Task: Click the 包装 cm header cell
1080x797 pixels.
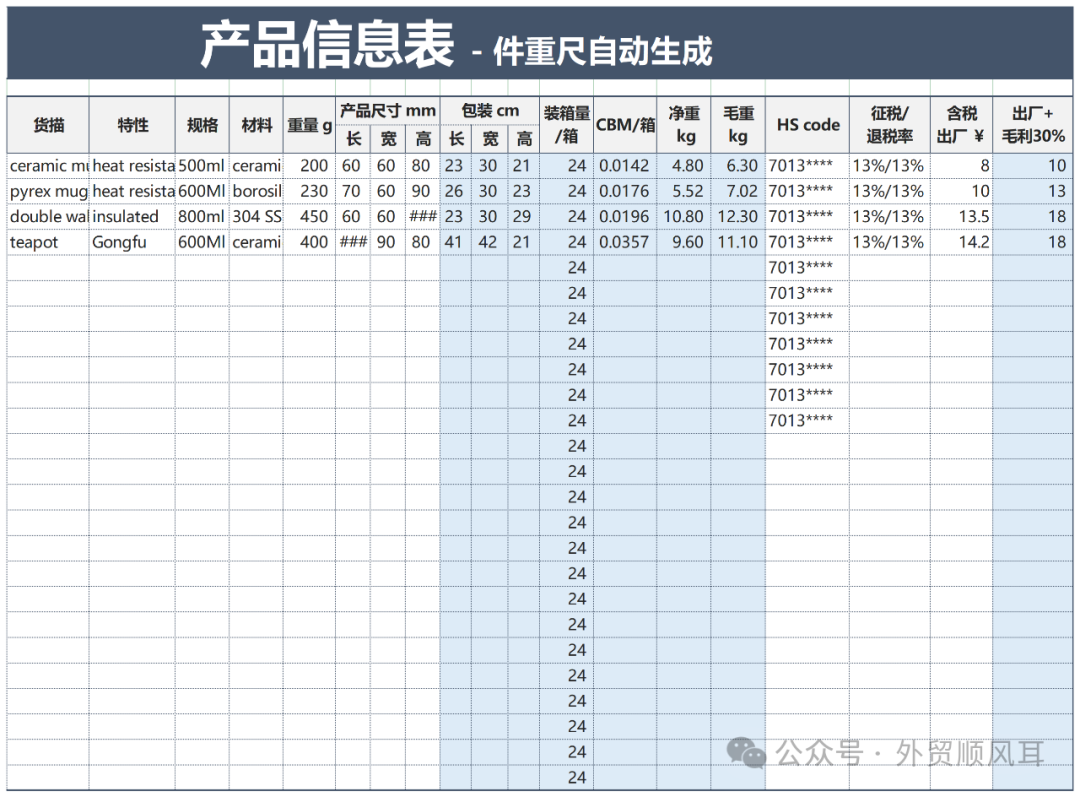Action: [489, 110]
